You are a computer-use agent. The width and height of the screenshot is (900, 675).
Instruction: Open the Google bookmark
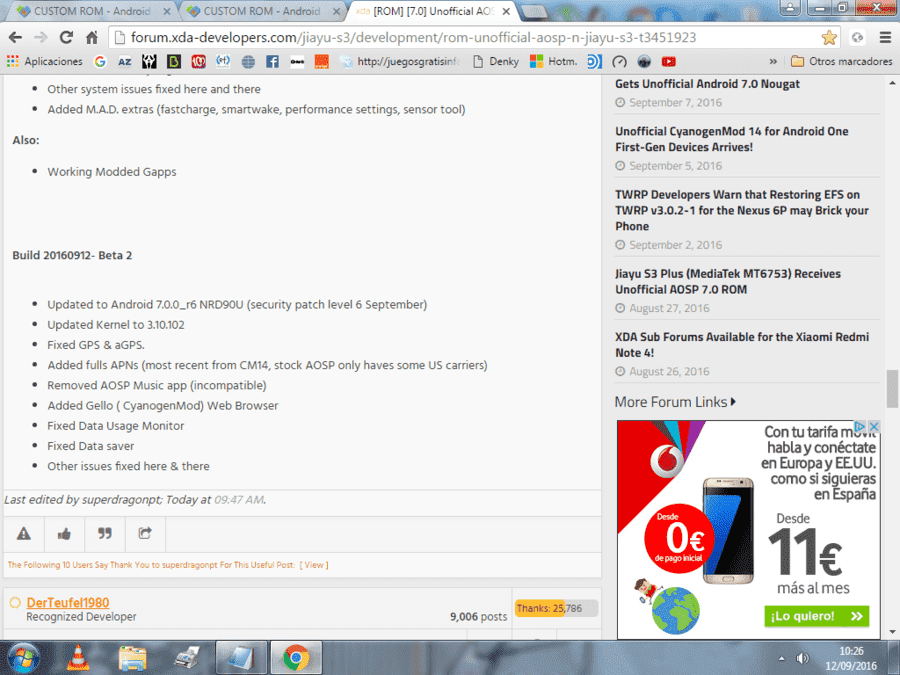coord(100,61)
